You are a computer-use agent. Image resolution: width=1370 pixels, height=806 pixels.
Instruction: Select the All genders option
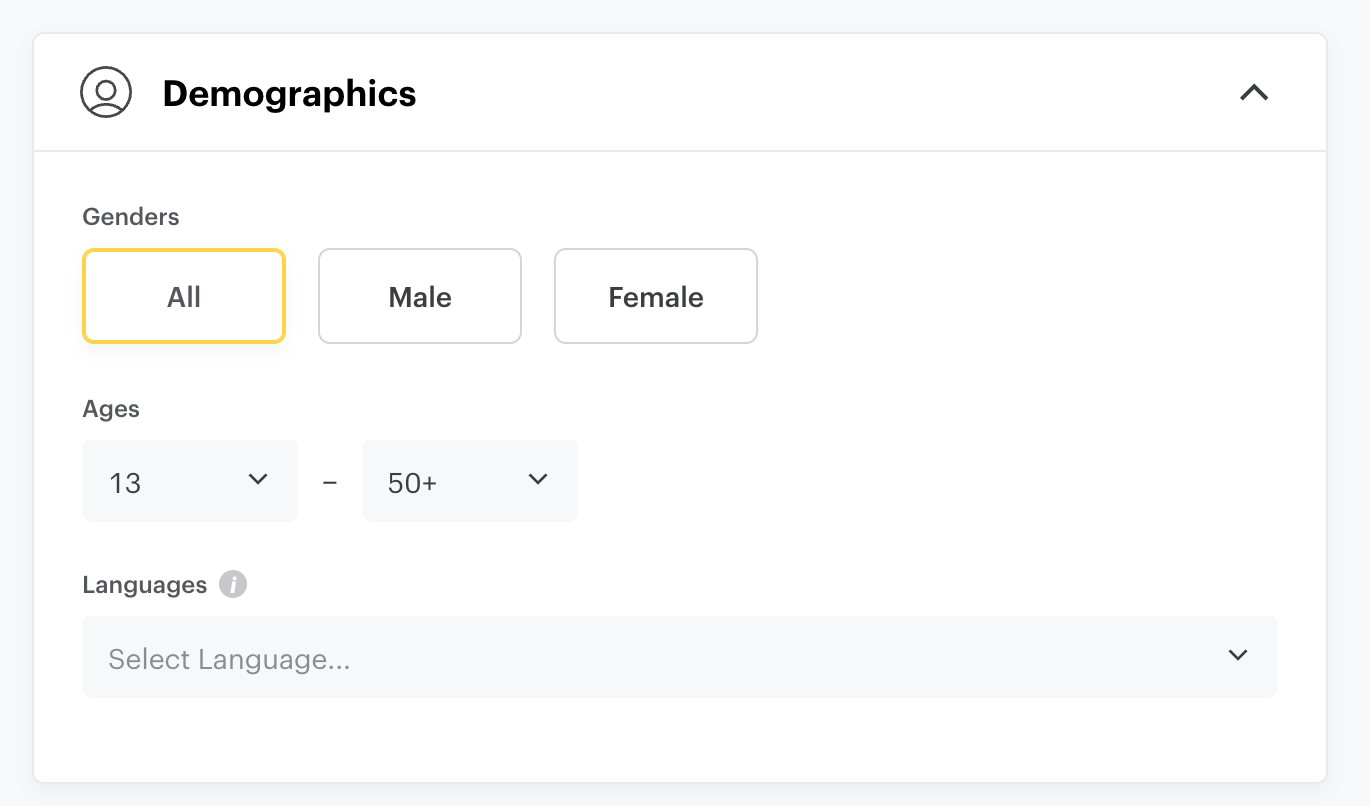pyautogui.click(x=184, y=296)
